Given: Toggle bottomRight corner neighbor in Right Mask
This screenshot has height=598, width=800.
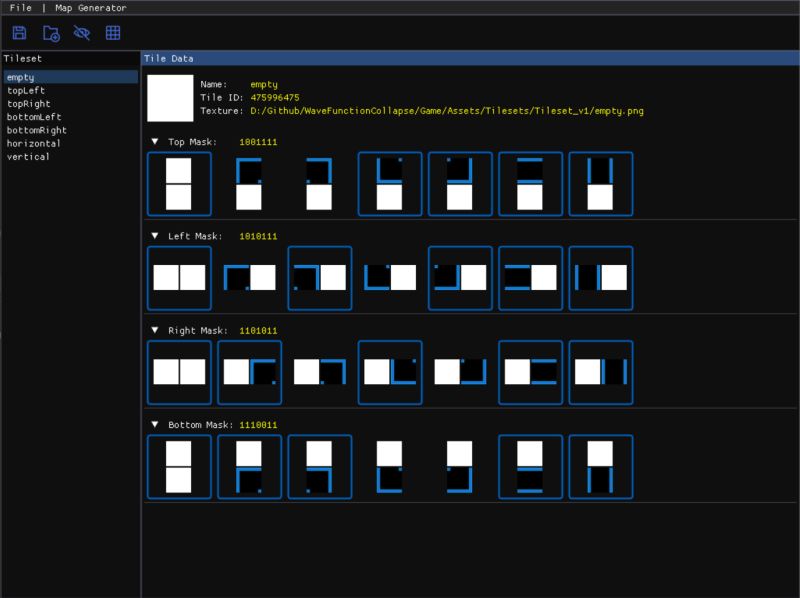Looking at the screenshot, I should pos(460,372).
